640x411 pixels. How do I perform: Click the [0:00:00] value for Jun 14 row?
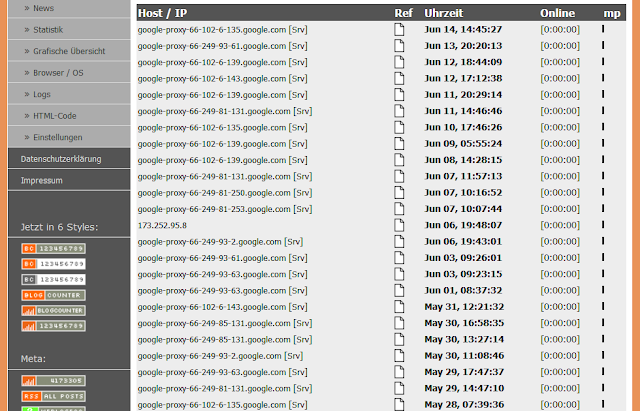point(560,29)
